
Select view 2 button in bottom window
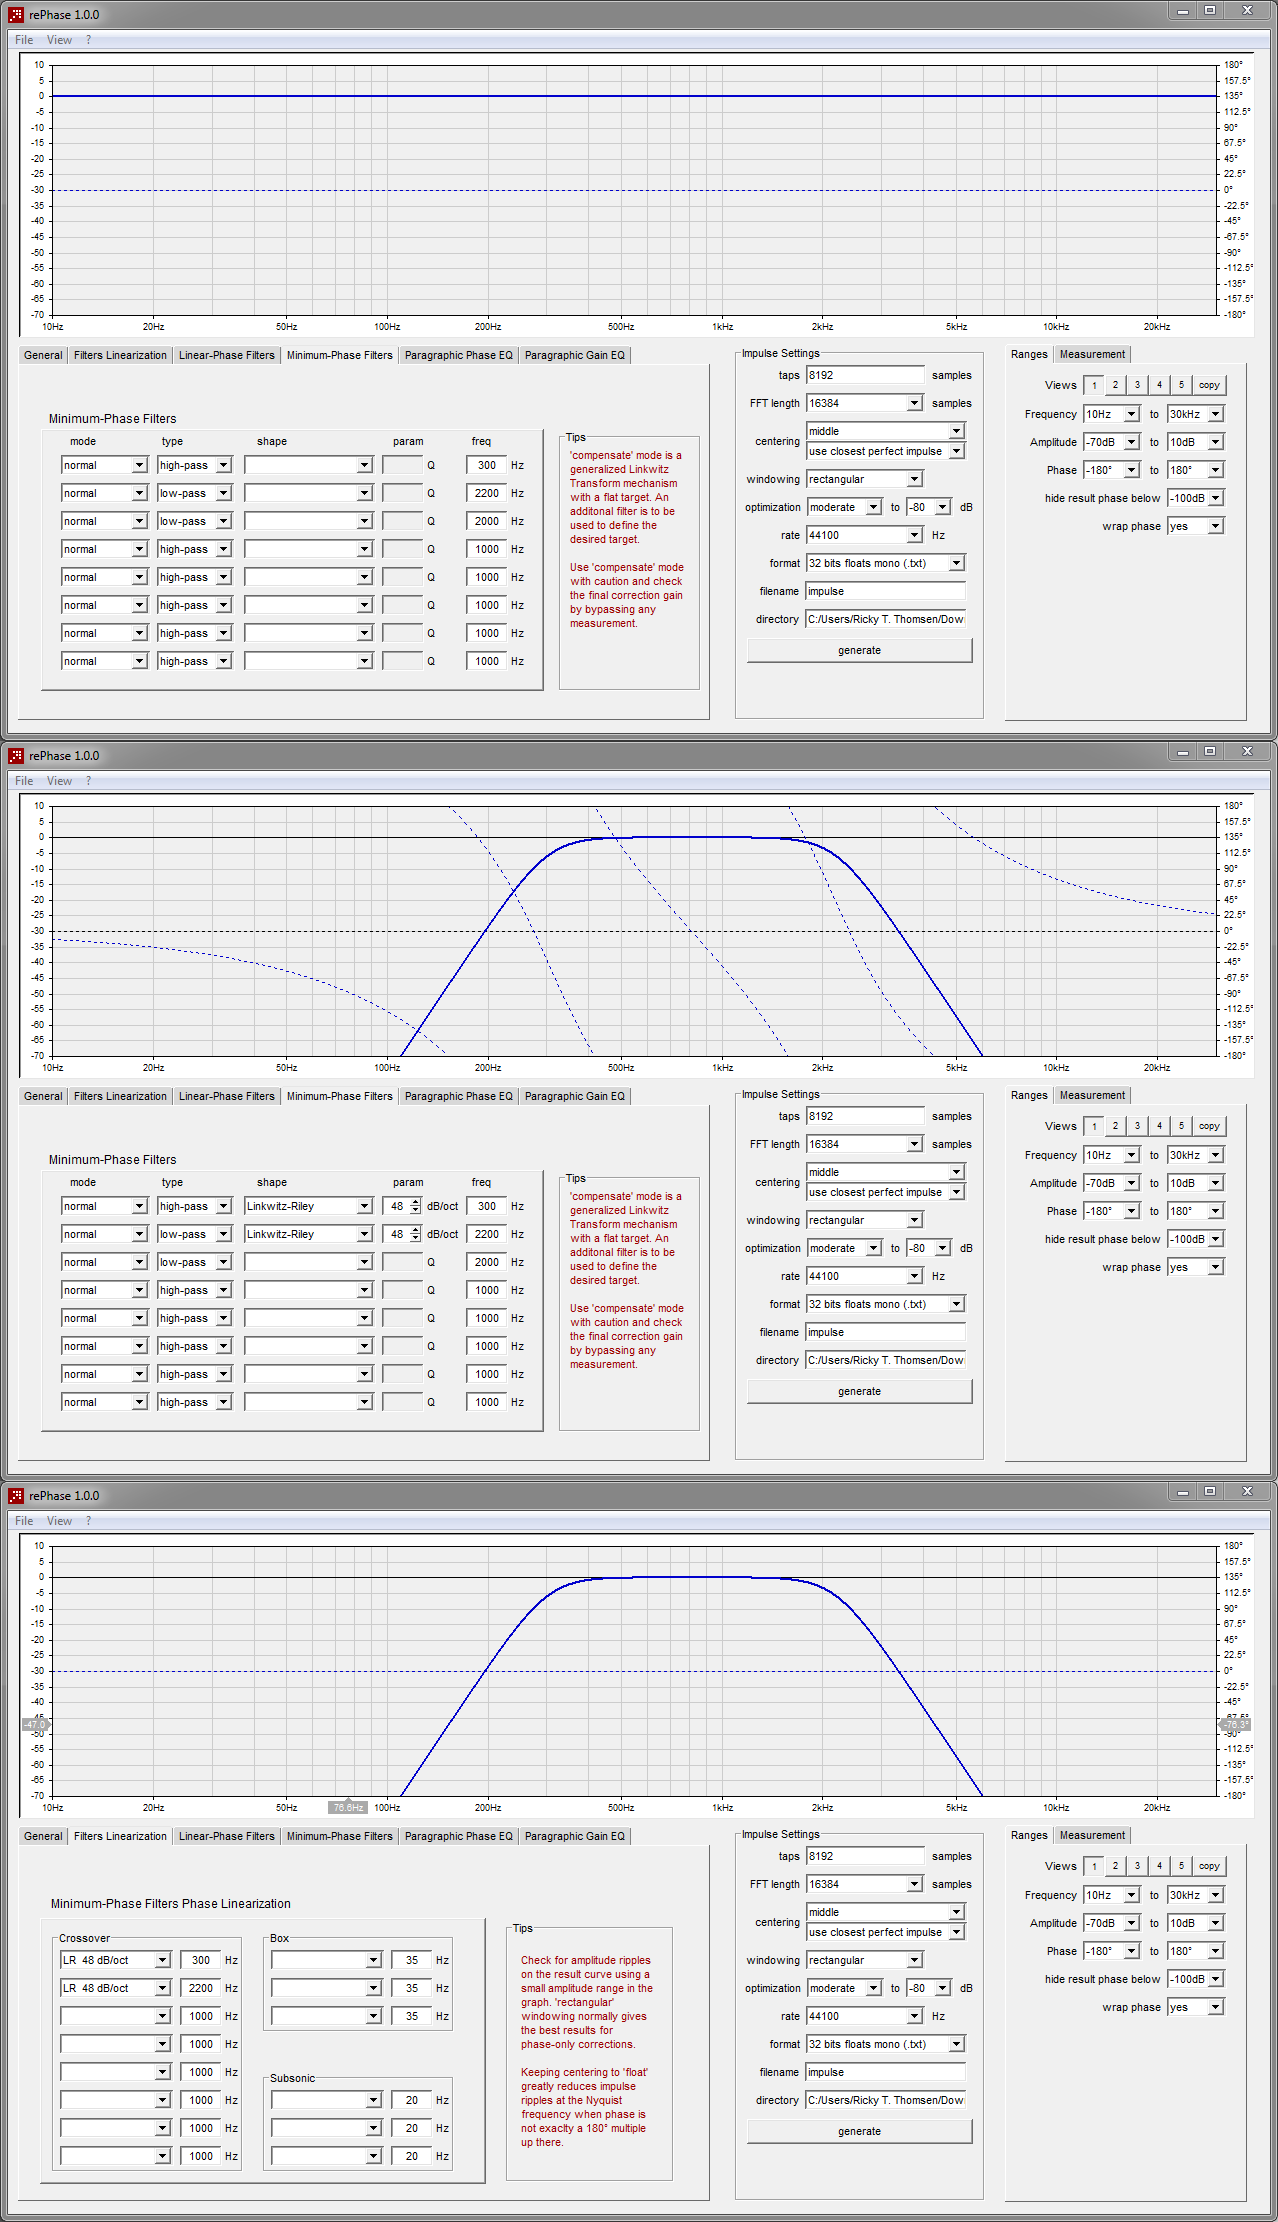point(1115,1866)
